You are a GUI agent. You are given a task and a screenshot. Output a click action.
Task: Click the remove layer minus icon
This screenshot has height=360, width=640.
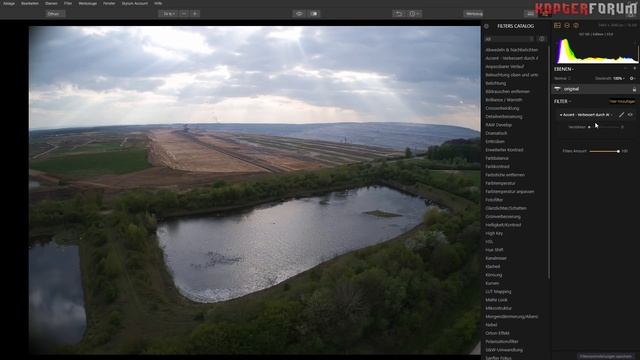coord(626,69)
